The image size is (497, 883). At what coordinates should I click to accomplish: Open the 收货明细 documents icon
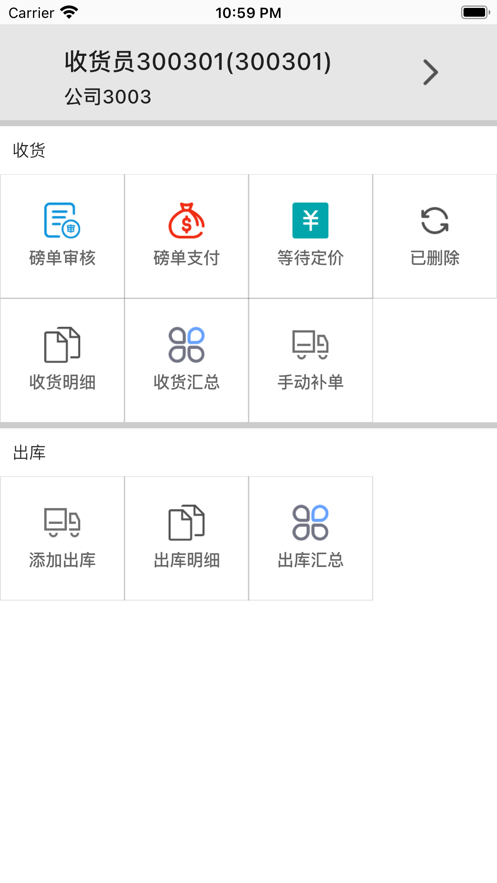62,344
